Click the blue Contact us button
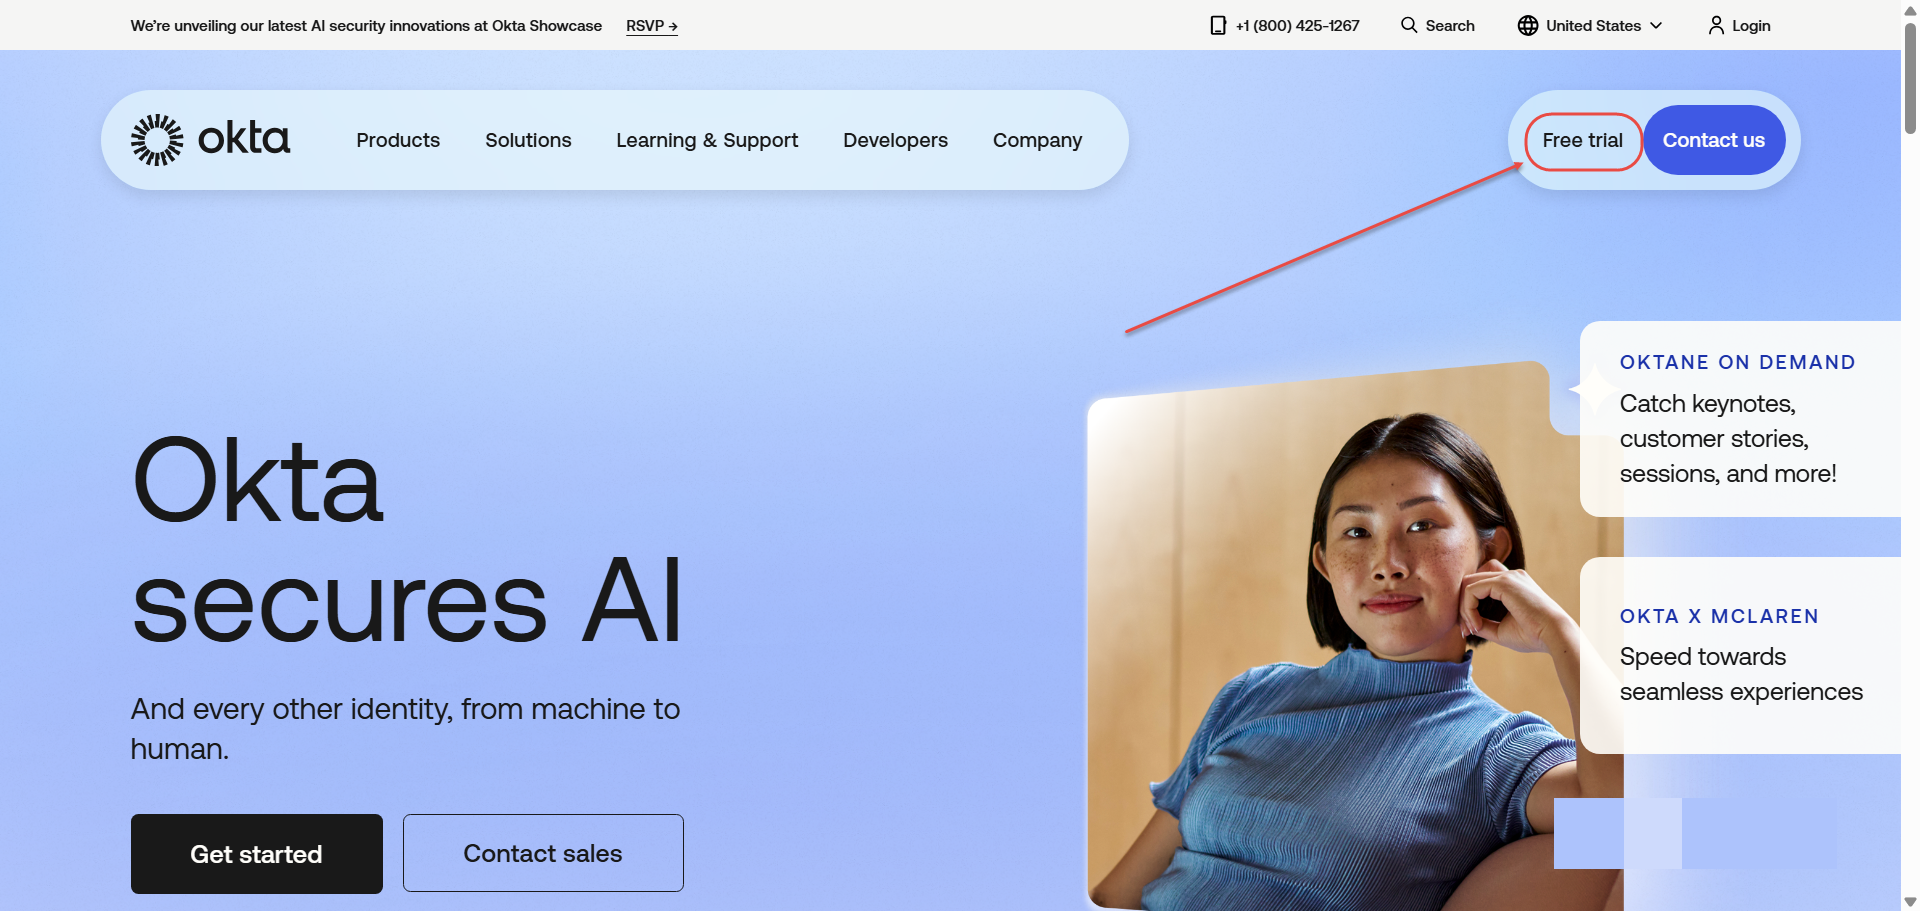The height and width of the screenshot is (911, 1920). coord(1714,140)
